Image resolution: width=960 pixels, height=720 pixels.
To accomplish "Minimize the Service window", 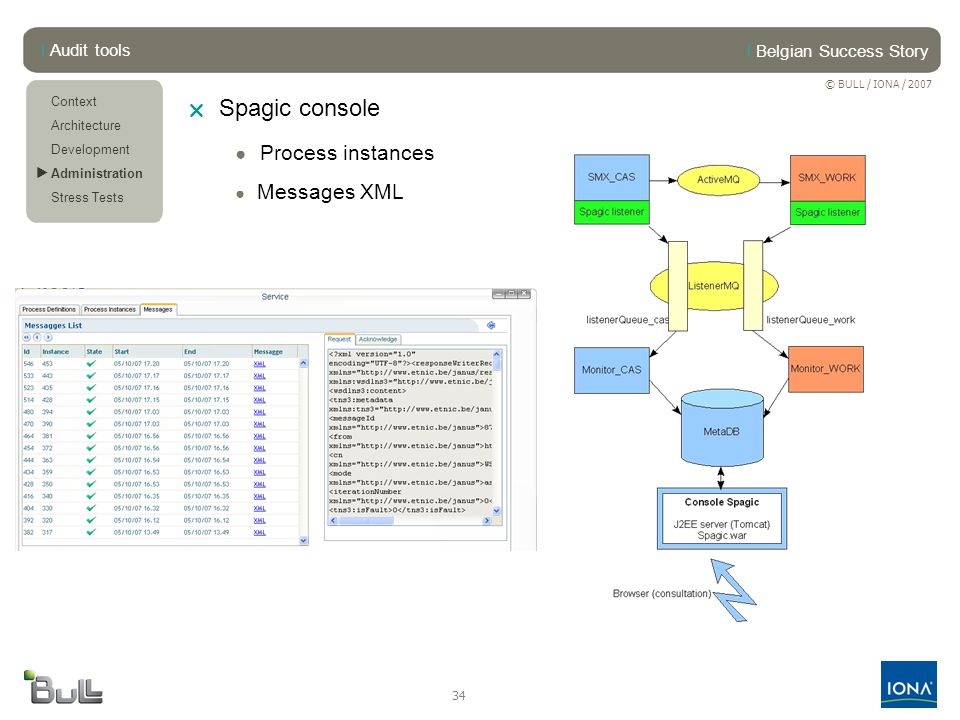I will click(x=499, y=294).
